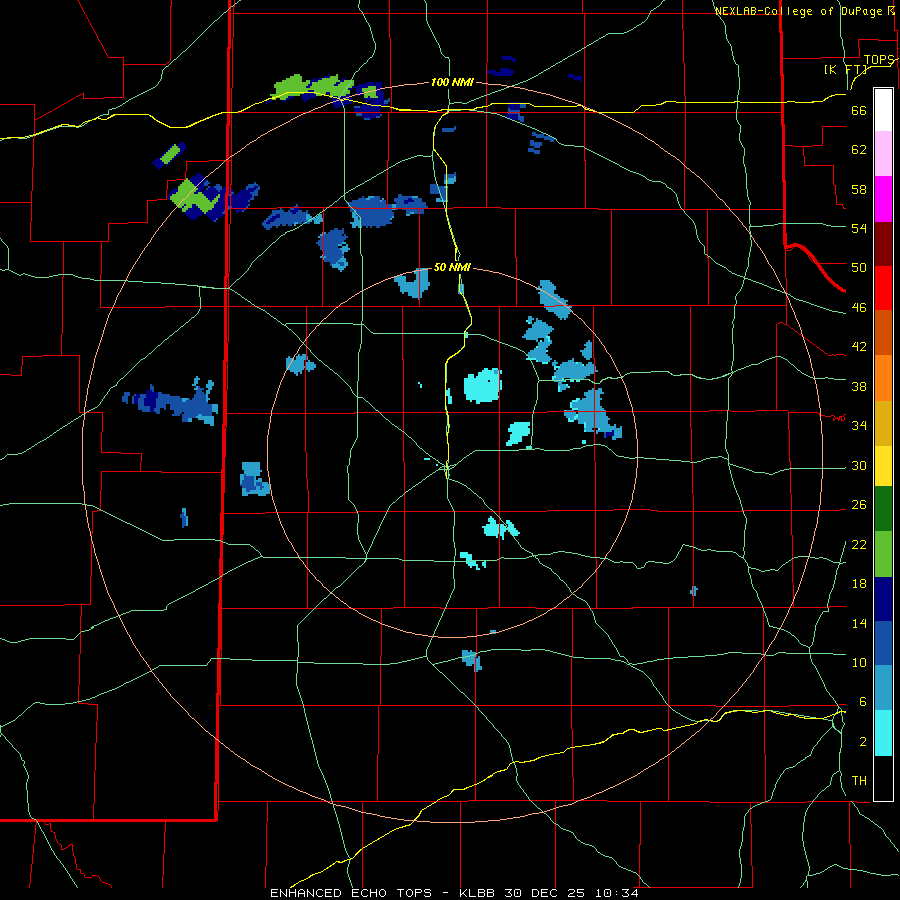Click the KLBB station identifier in the caption

[478, 893]
